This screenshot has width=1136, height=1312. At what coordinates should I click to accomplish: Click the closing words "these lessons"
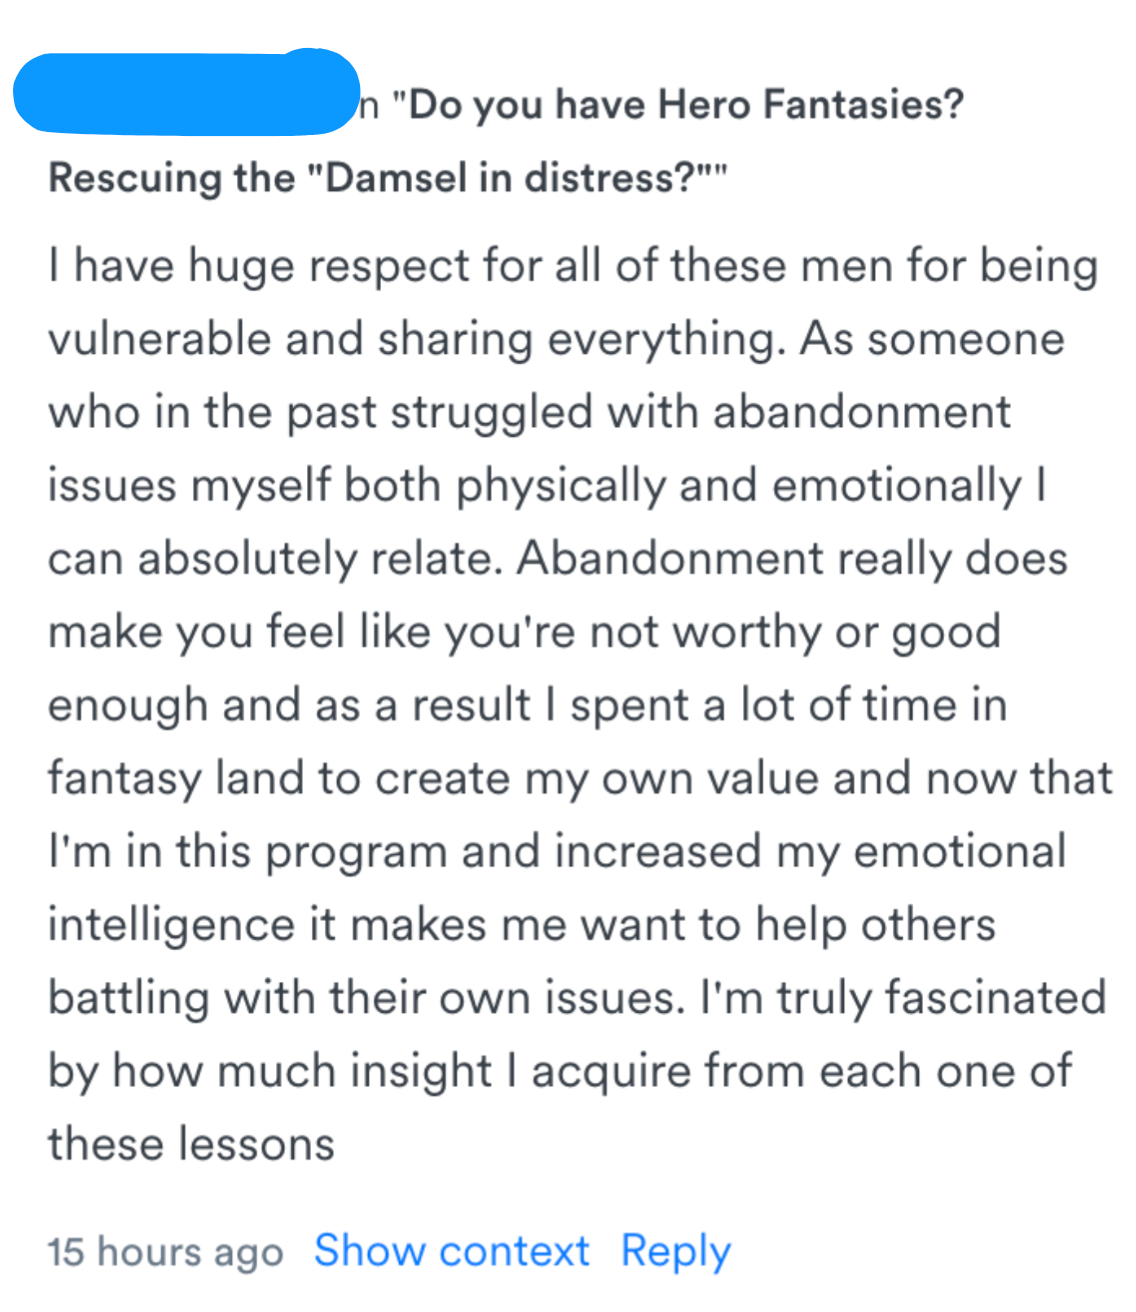(191, 1144)
